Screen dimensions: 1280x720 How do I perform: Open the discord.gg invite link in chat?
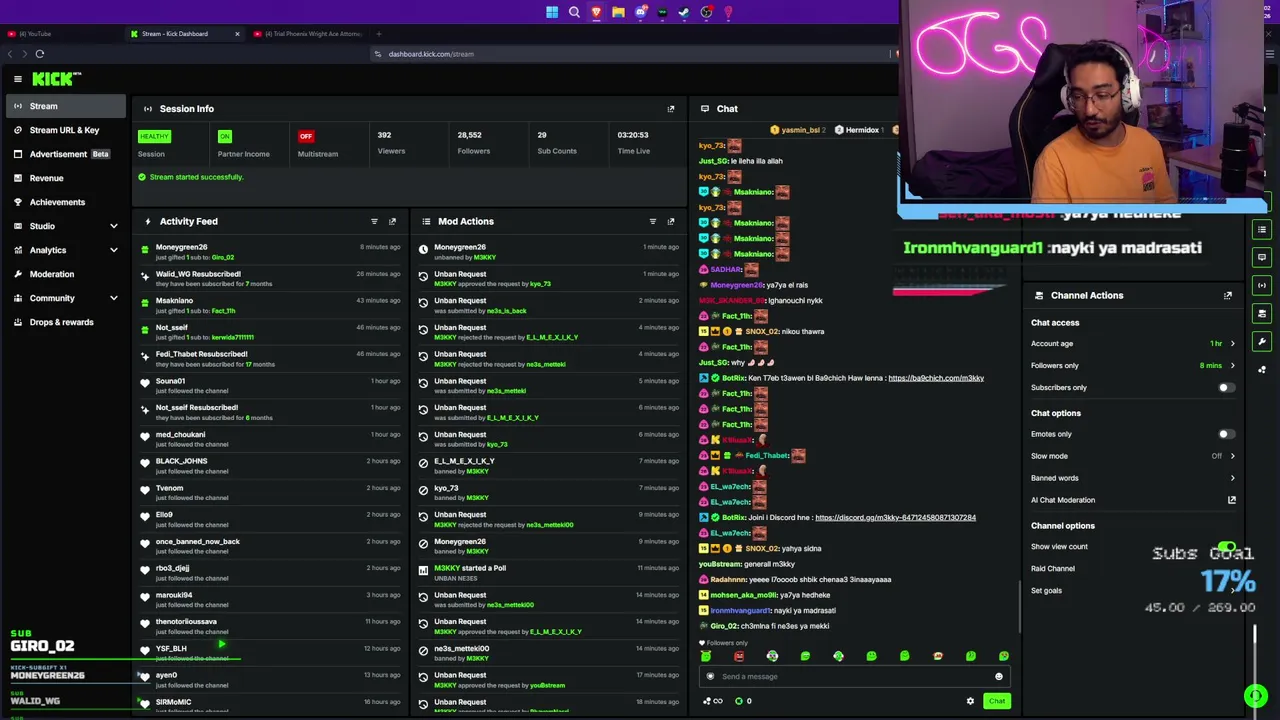point(895,518)
